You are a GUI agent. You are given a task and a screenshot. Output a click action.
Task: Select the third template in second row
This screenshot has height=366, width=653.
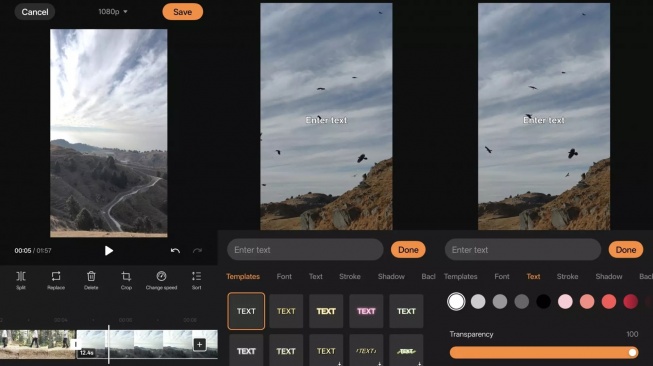pyautogui.click(x=326, y=351)
